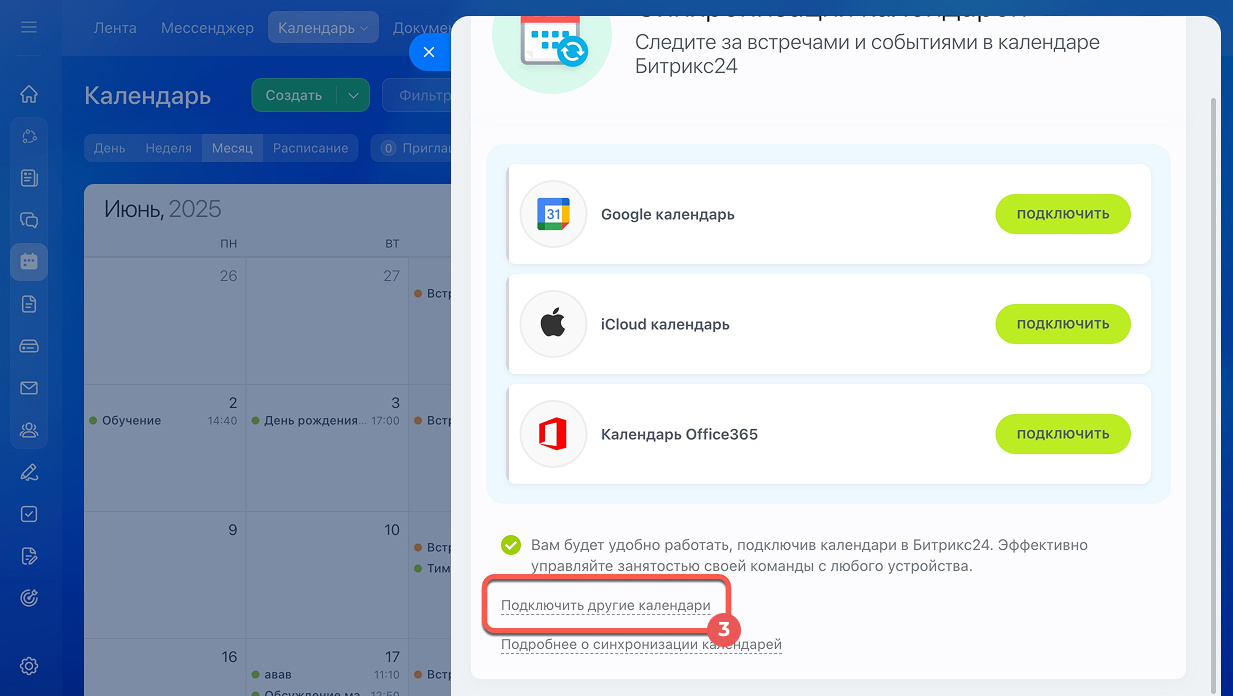
Task: Connect Календарь Office365
Action: [1062, 434]
